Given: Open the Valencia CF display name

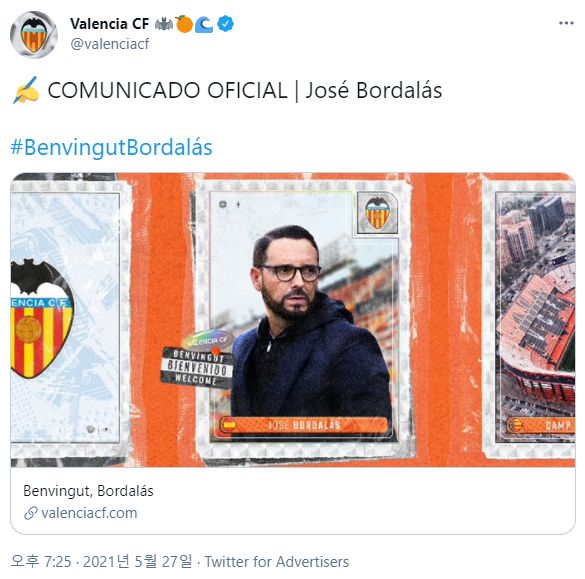Looking at the screenshot, I should (109, 24).
